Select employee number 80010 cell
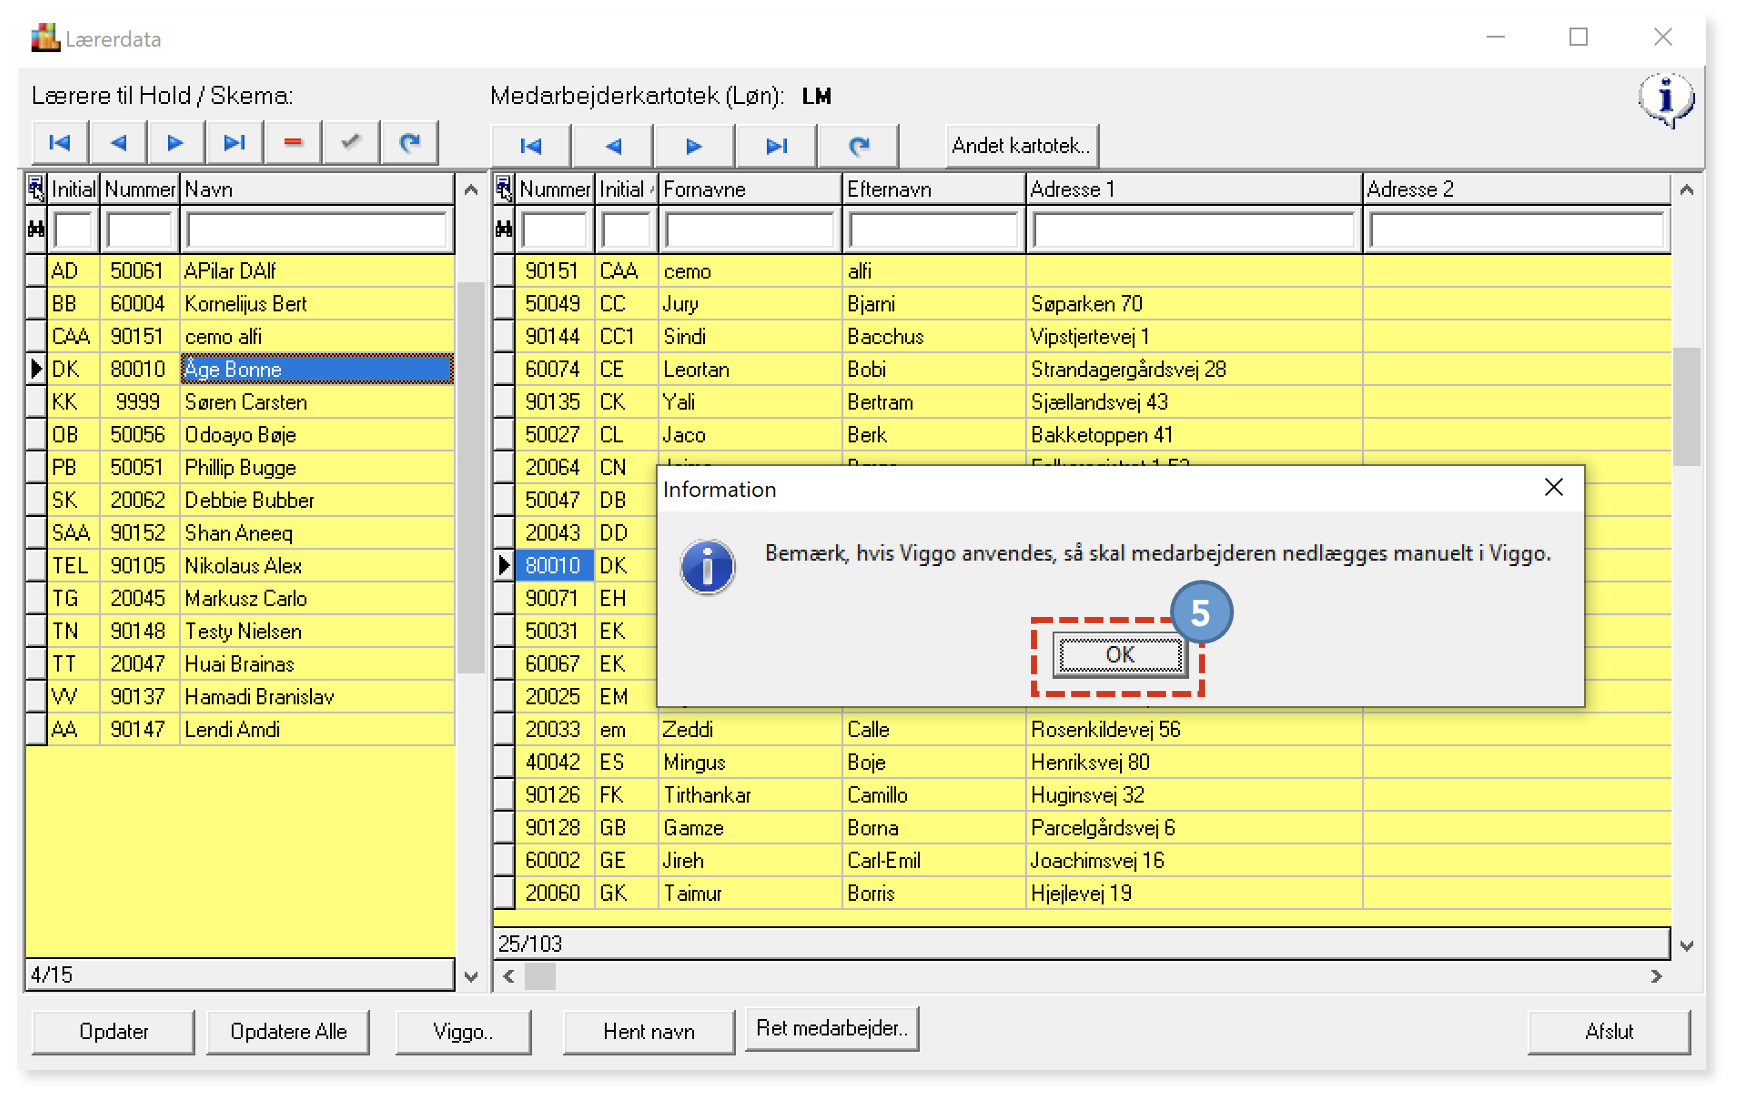Image resolution: width=1740 pixels, height=1102 pixels. coord(554,566)
